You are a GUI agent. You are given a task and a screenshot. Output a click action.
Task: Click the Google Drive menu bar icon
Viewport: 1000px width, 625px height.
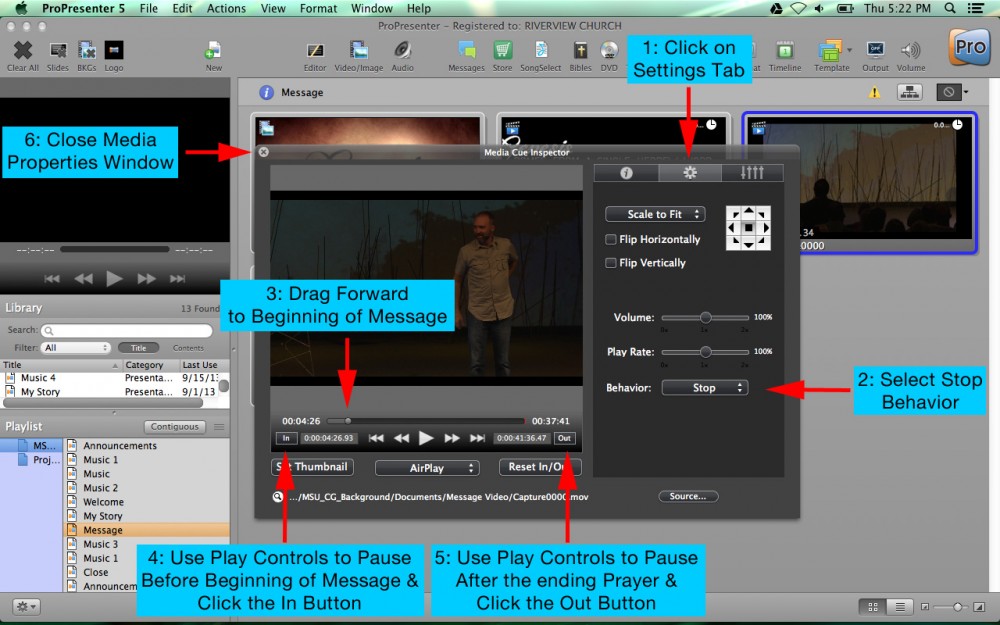coord(776,8)
